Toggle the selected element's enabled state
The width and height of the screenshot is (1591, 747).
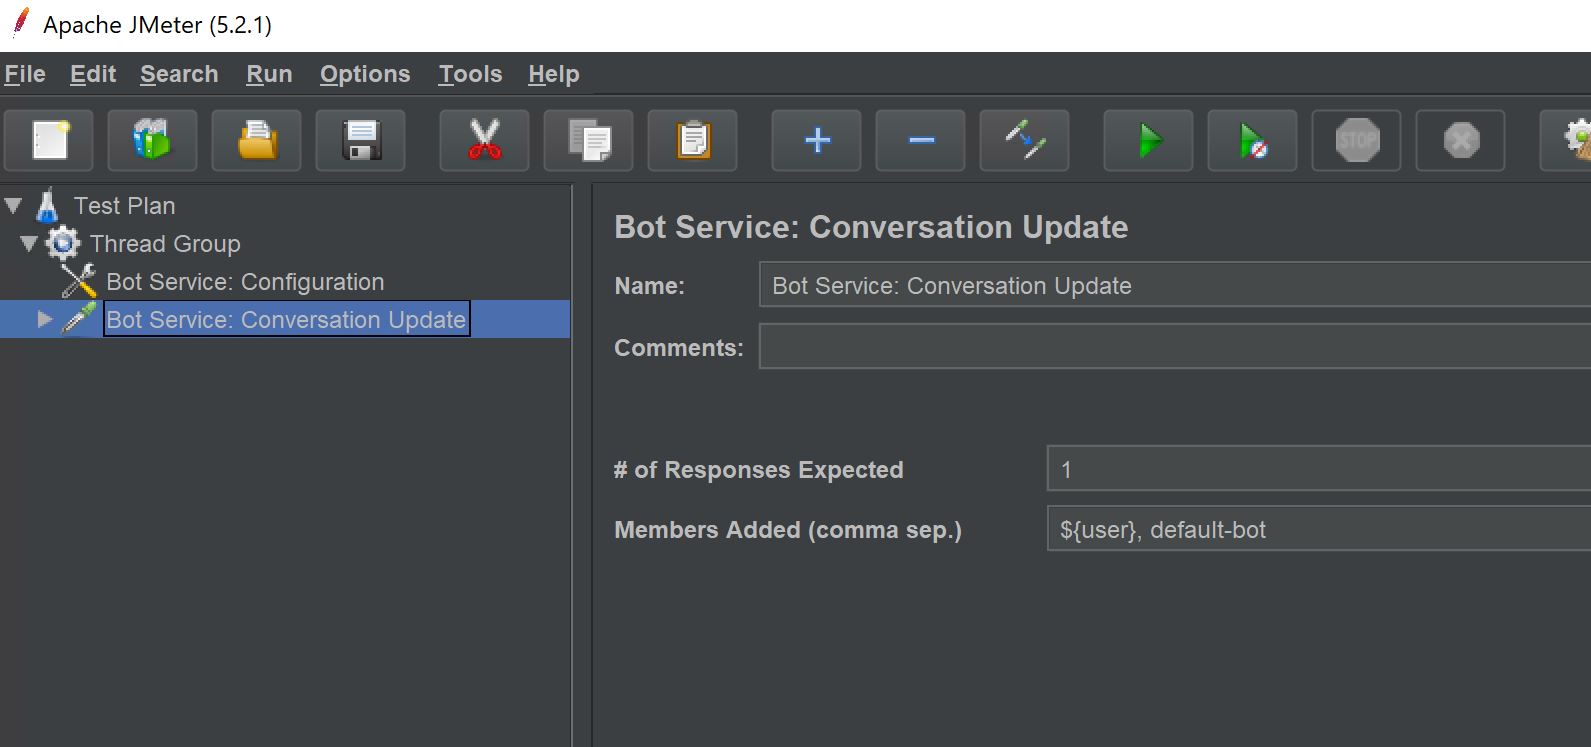[1025, 141]
